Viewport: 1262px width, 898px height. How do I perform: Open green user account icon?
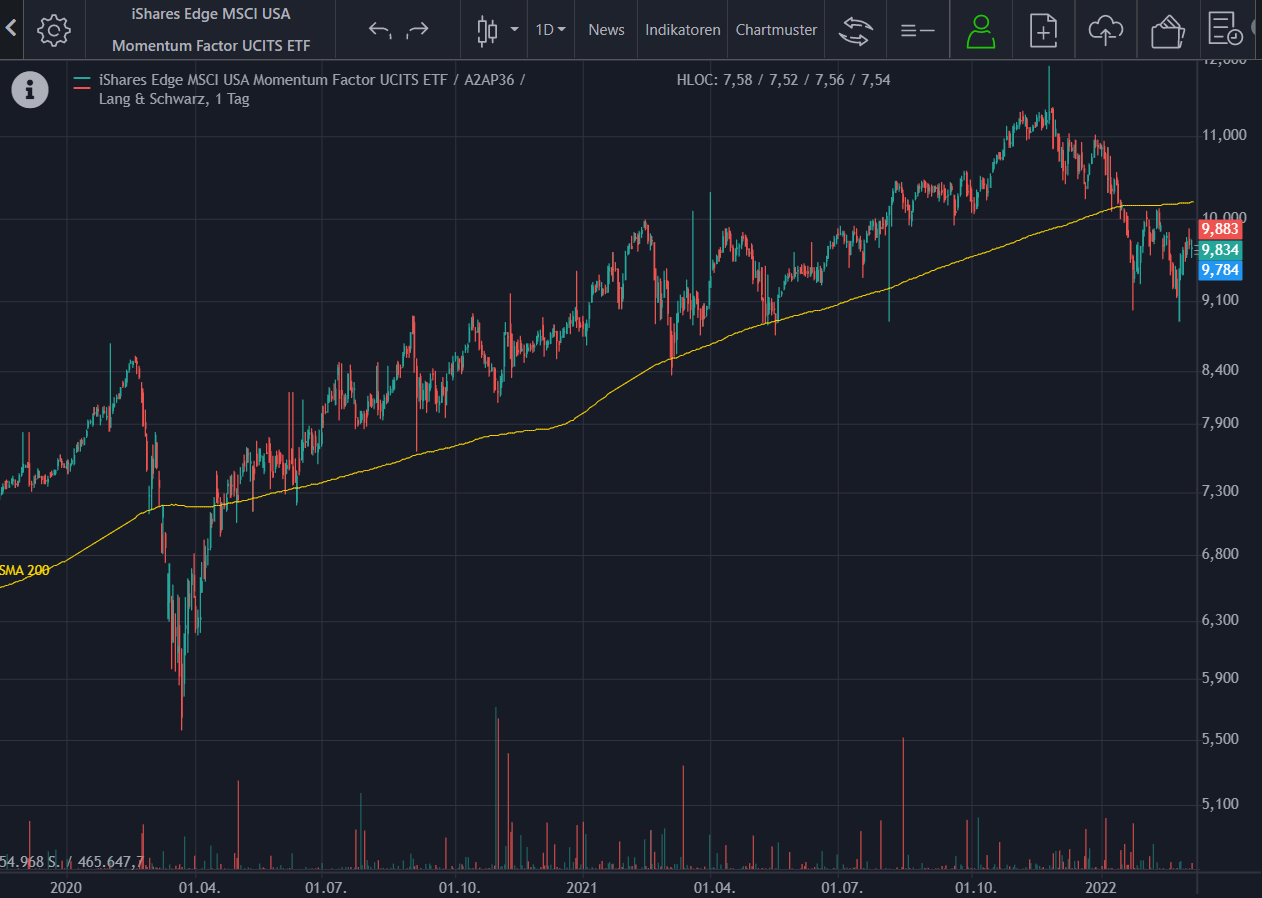(x=981, y=30)
